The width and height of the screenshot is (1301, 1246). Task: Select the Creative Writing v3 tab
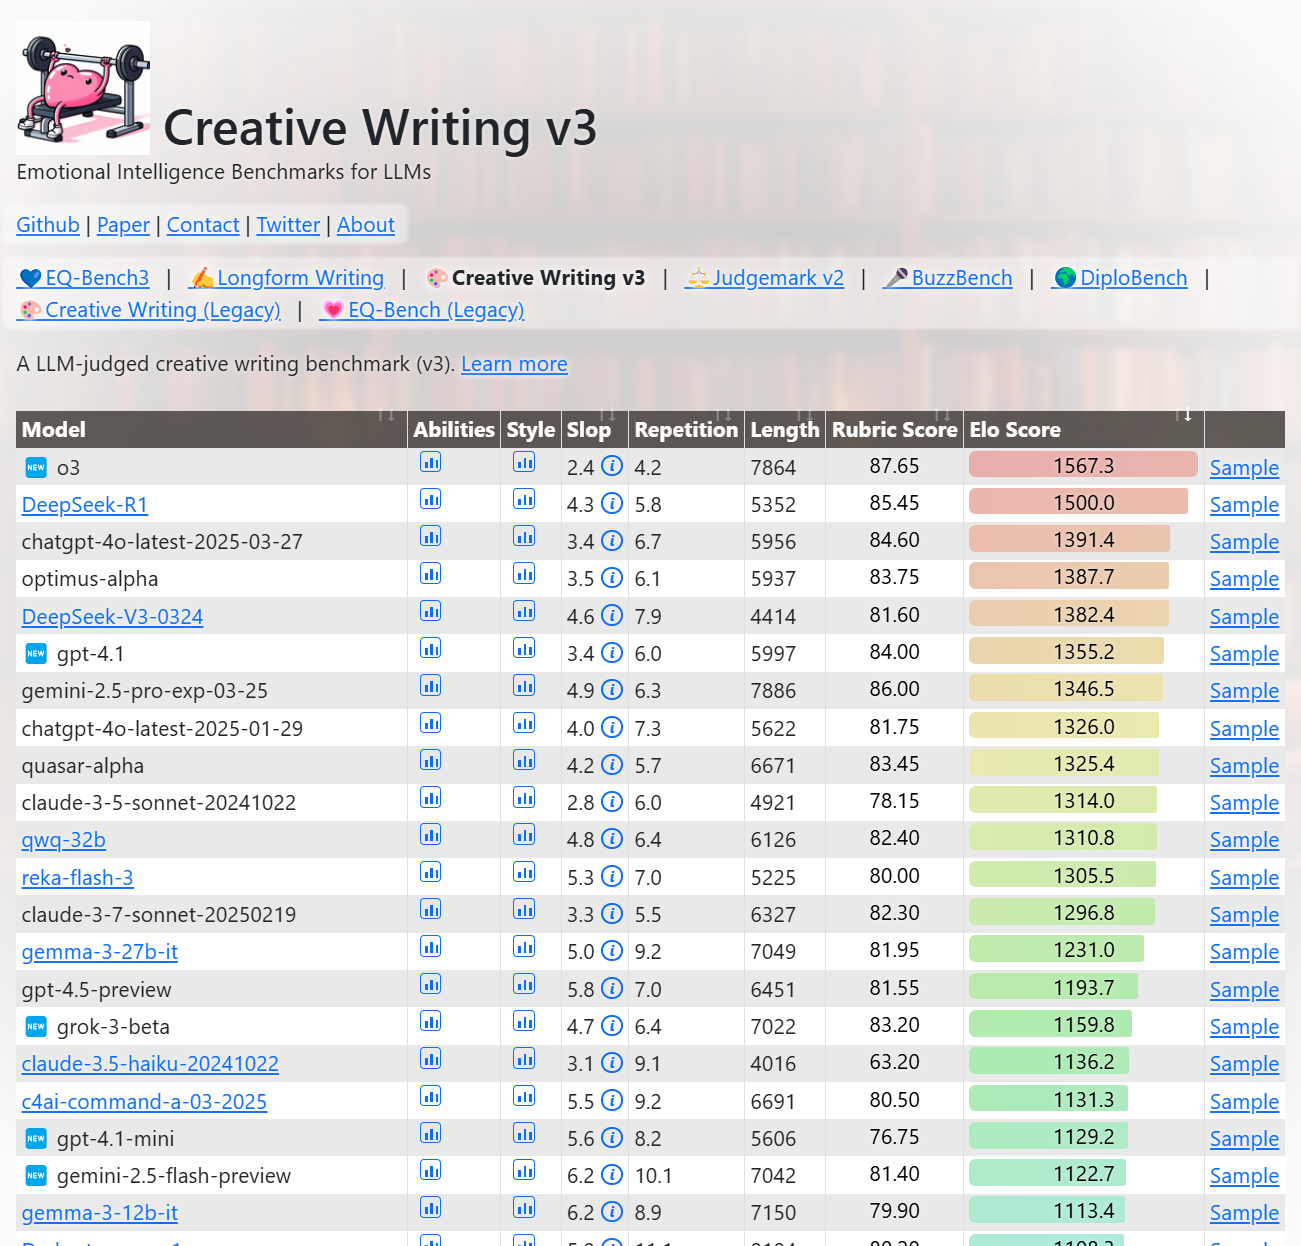tap(536, 278)
